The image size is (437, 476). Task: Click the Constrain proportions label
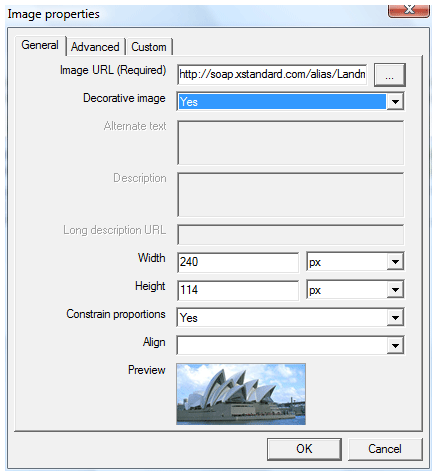click(x=116, y=314)
